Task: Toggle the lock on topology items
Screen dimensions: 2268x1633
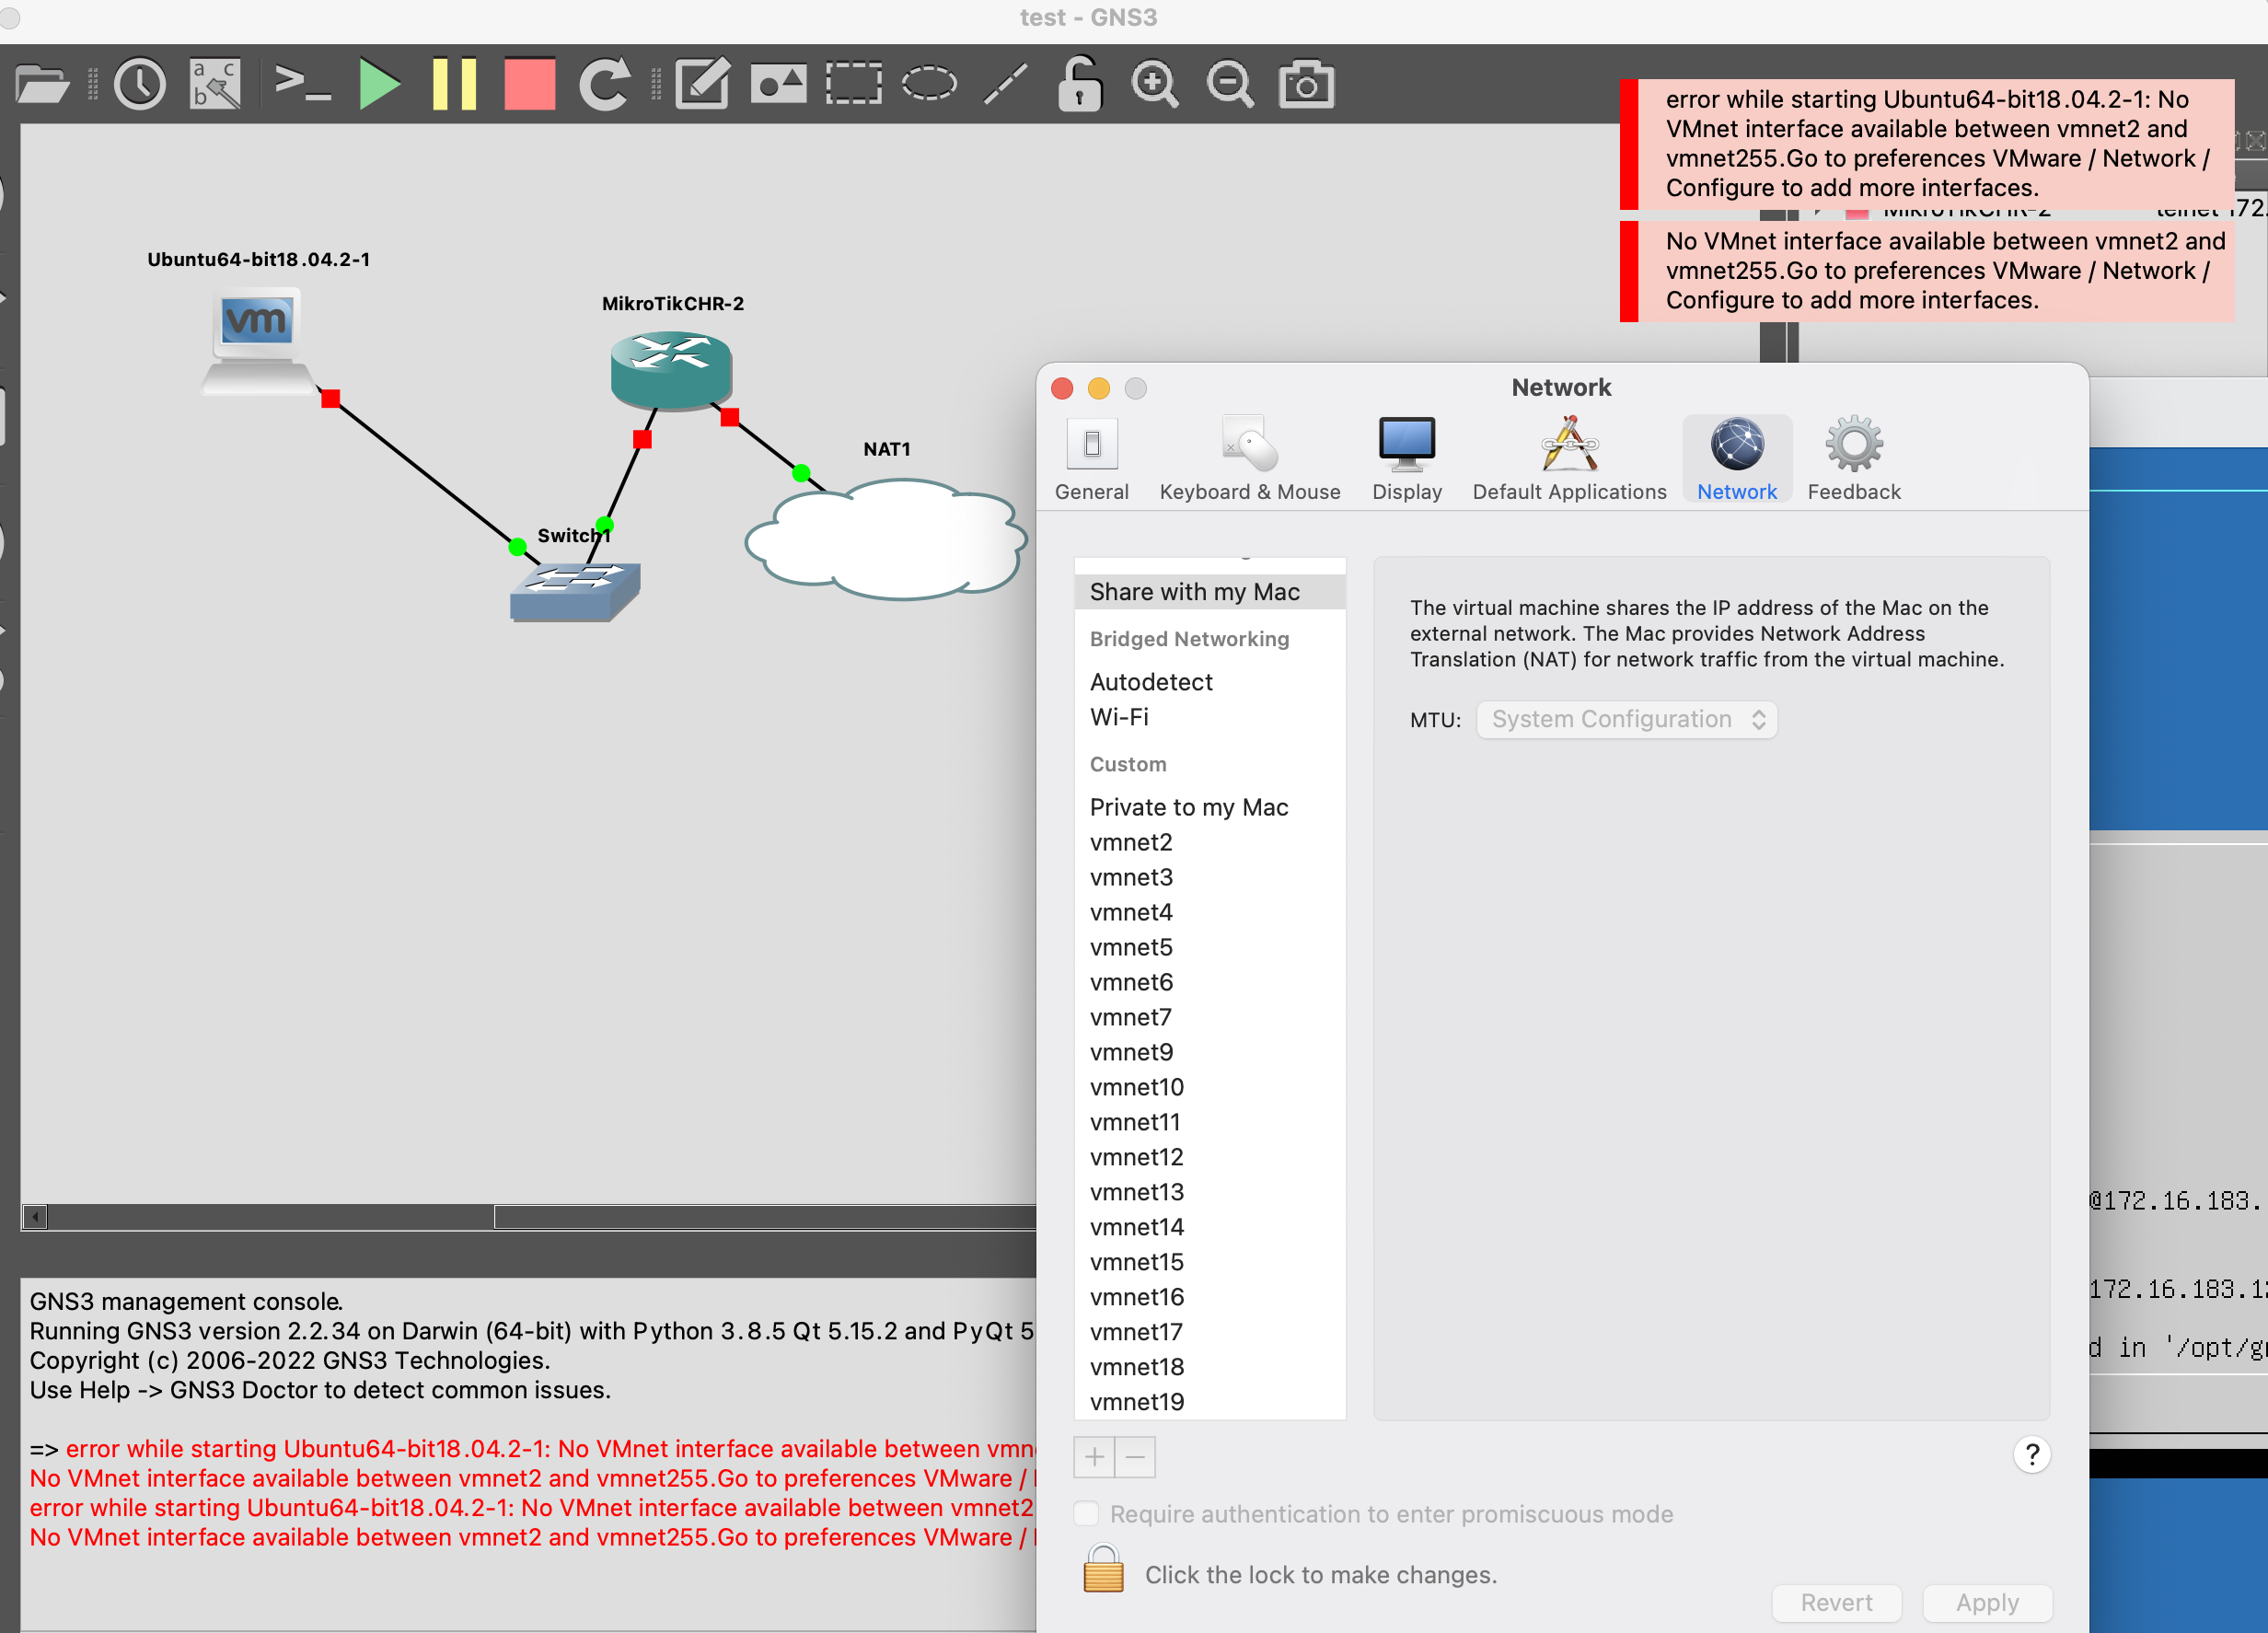Action: click(x=1079, y=84)
